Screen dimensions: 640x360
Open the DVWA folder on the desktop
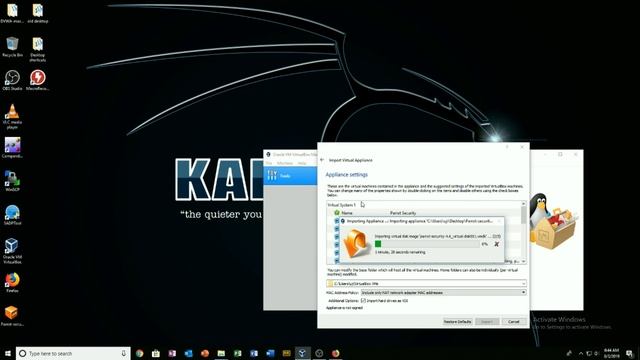coord(12,13)
